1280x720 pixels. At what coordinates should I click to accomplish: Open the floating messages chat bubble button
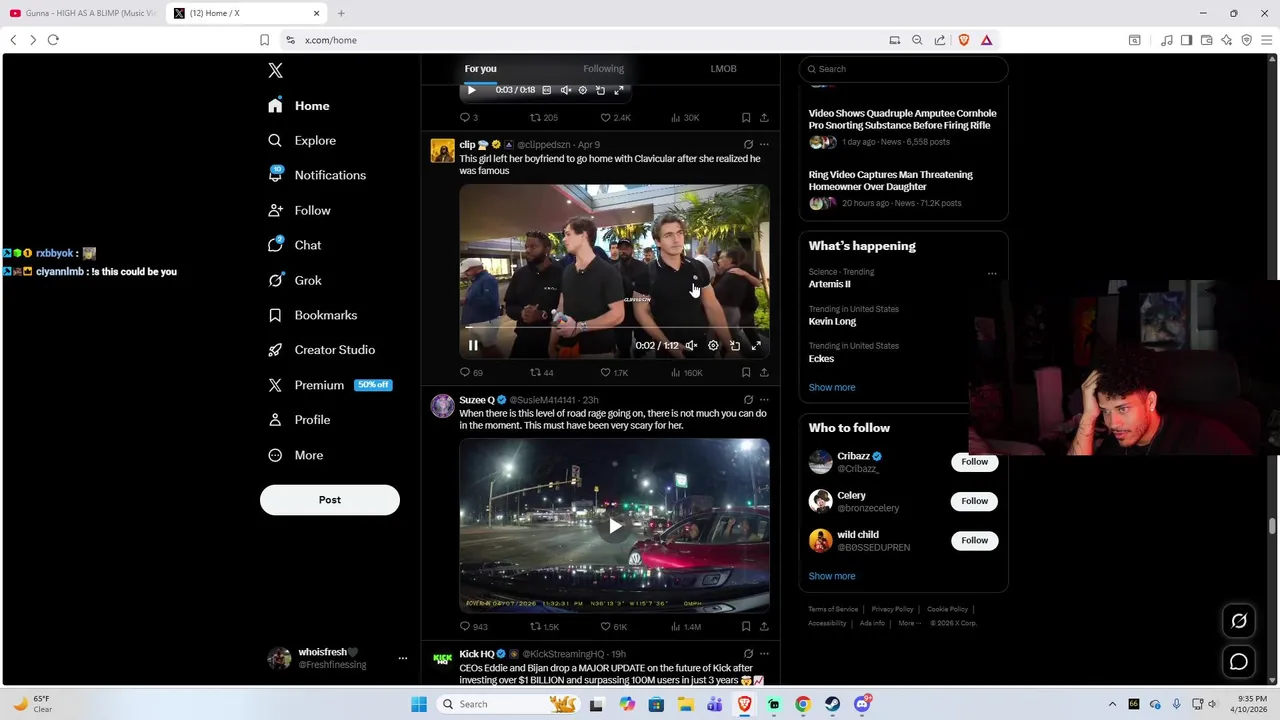point(1239,662)
